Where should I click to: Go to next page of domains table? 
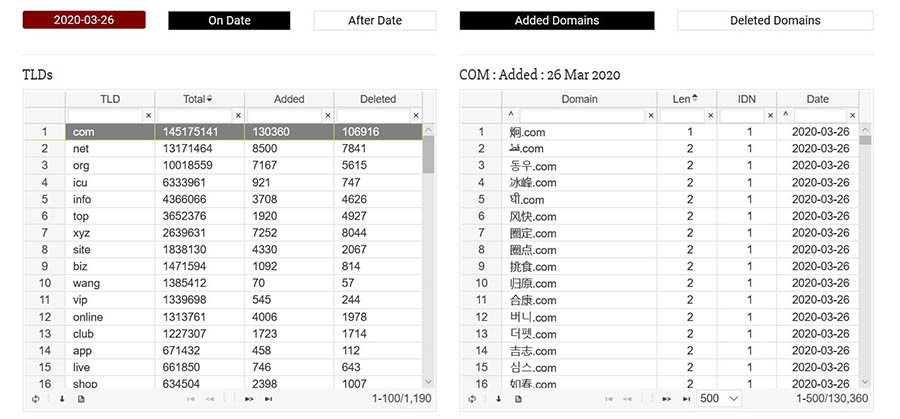pyautogui.click(x=666, y=399)
